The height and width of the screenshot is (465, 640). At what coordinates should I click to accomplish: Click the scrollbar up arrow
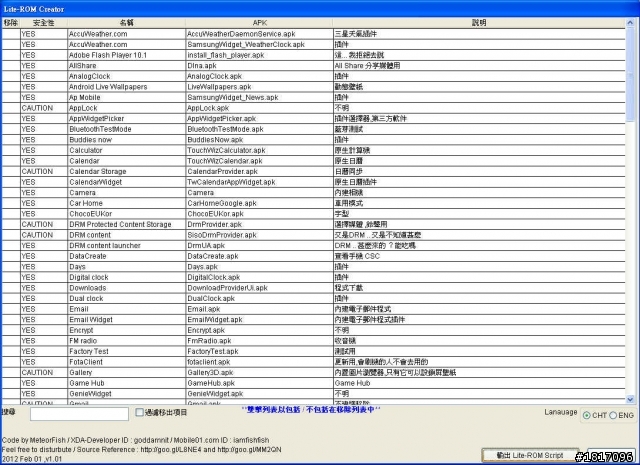[630, 23]
